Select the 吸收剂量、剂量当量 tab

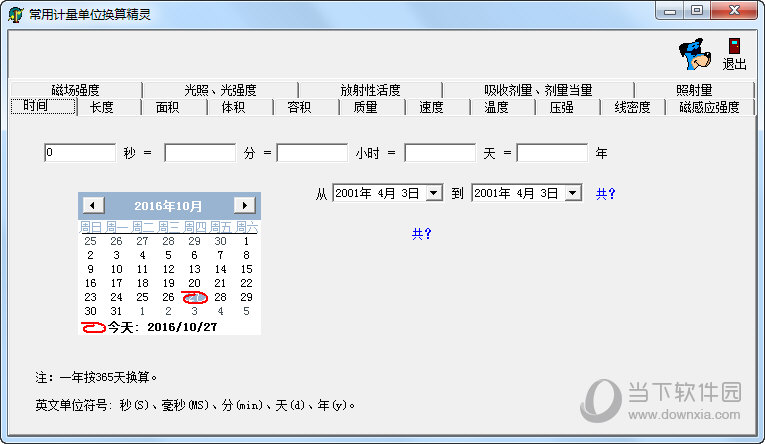pyautogui.click(x=538, y=90)
